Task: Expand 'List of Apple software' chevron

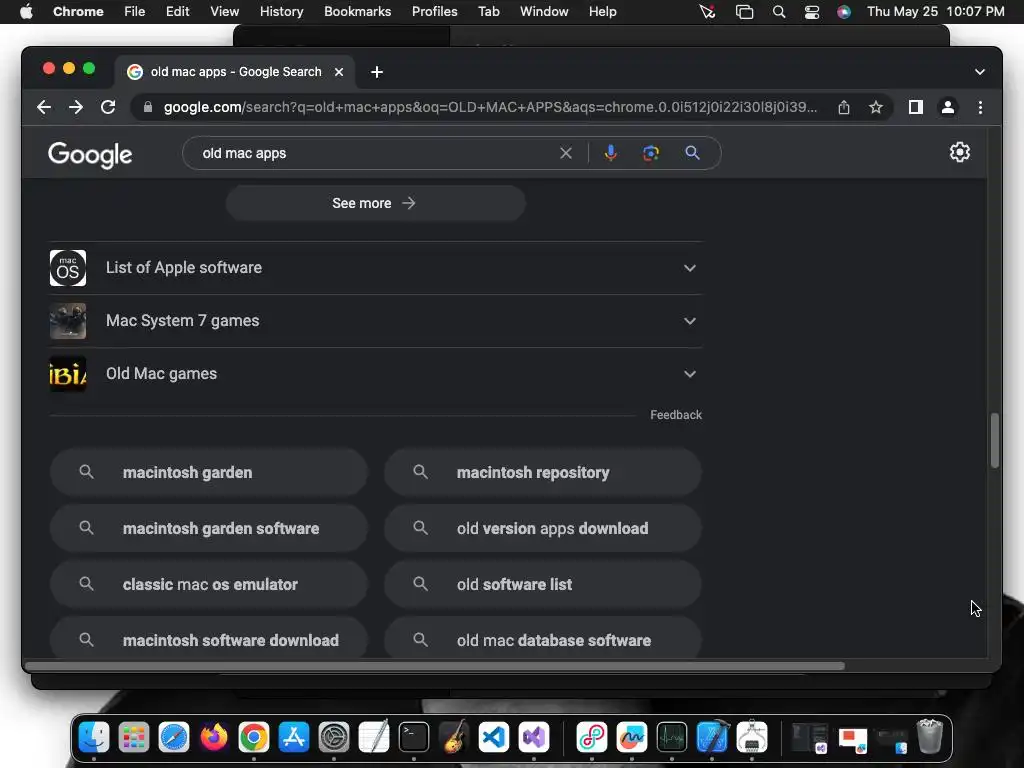Action: click(x=690, y=268)
